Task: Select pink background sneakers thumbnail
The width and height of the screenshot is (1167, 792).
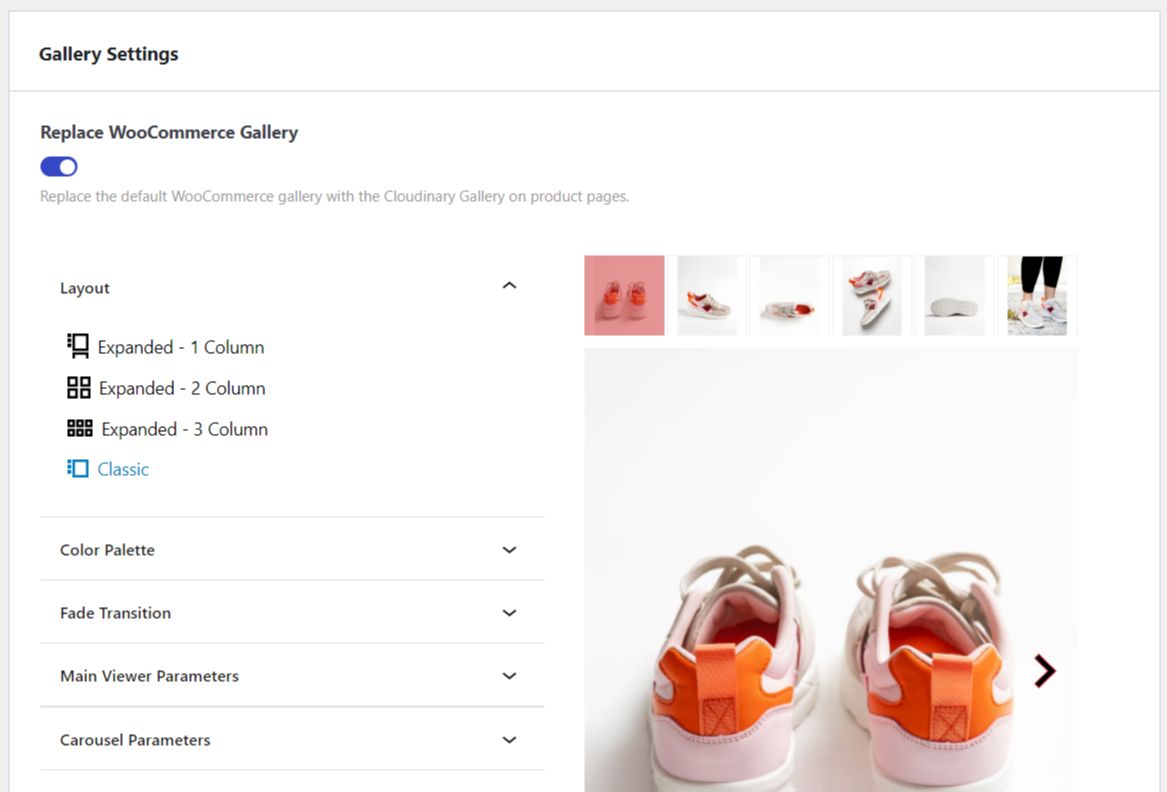Action: point(624,295)
